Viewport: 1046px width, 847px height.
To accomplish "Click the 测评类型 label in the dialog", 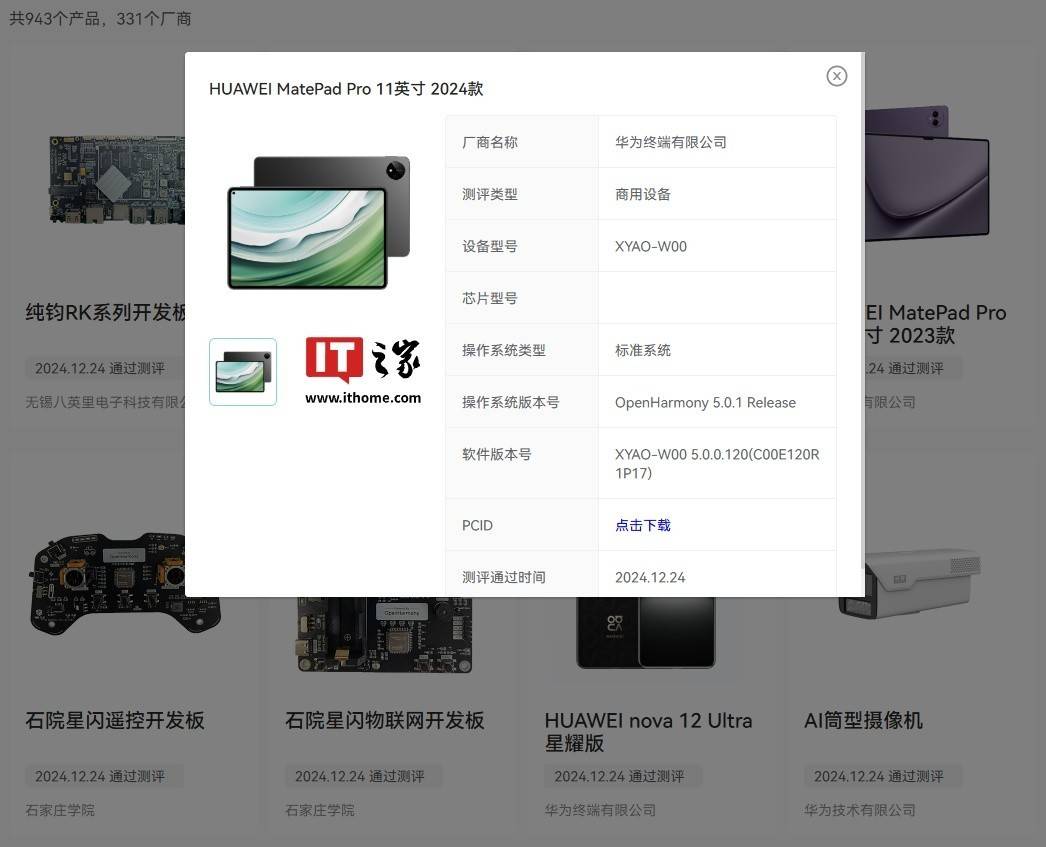I will coord(490,194).
